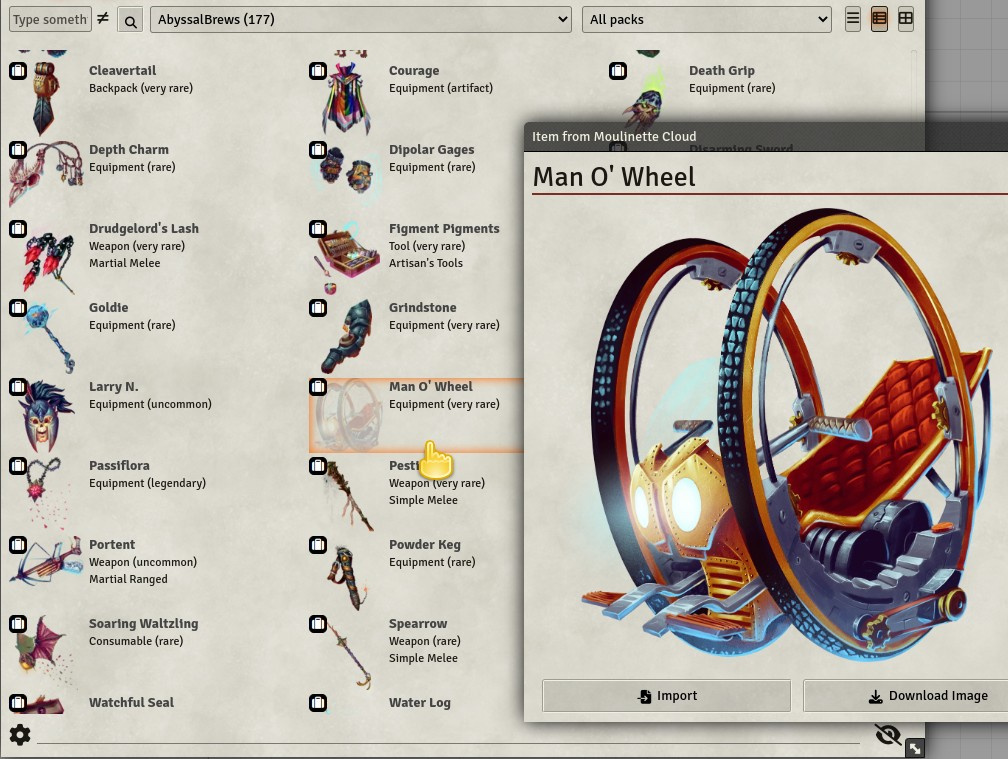Open the AbyssalBrews creator dropdown
Image resolution: width=1008 pixels, height=759 pixels.
(x=361, y=19)
